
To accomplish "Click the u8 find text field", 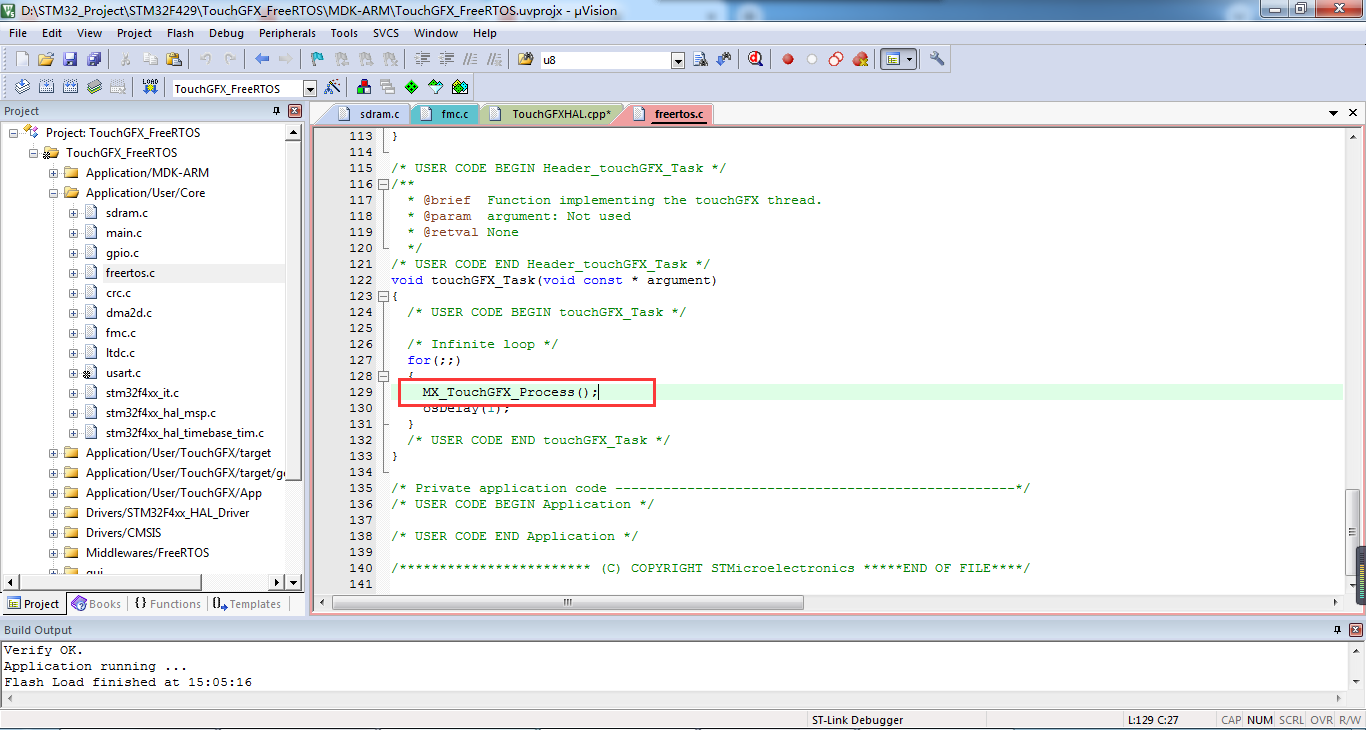I will 605,61.
